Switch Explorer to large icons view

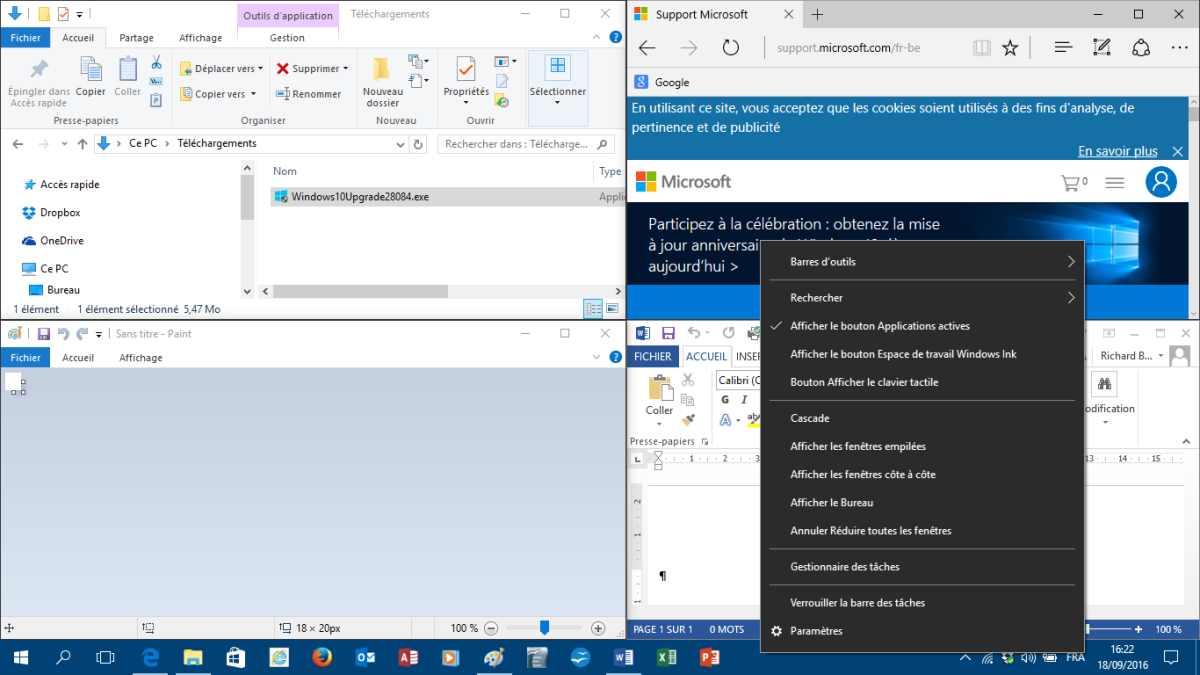coord(614,309)
